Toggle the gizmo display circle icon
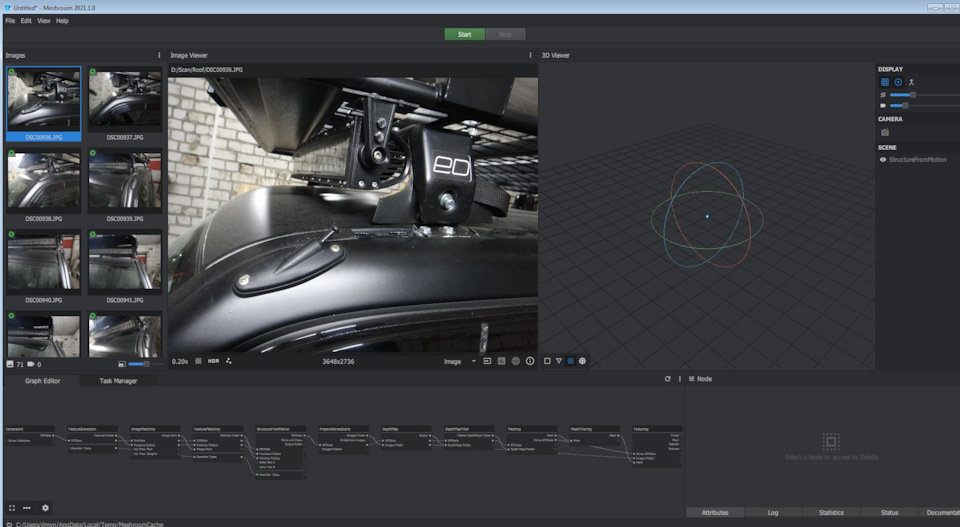The height and width of the screenshot is (527, 960). (898, 82)
